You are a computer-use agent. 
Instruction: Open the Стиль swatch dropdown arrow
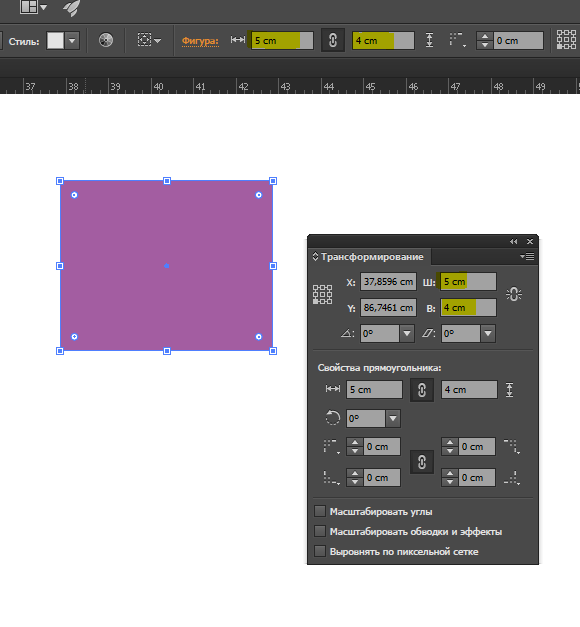[x=72, y=41]
